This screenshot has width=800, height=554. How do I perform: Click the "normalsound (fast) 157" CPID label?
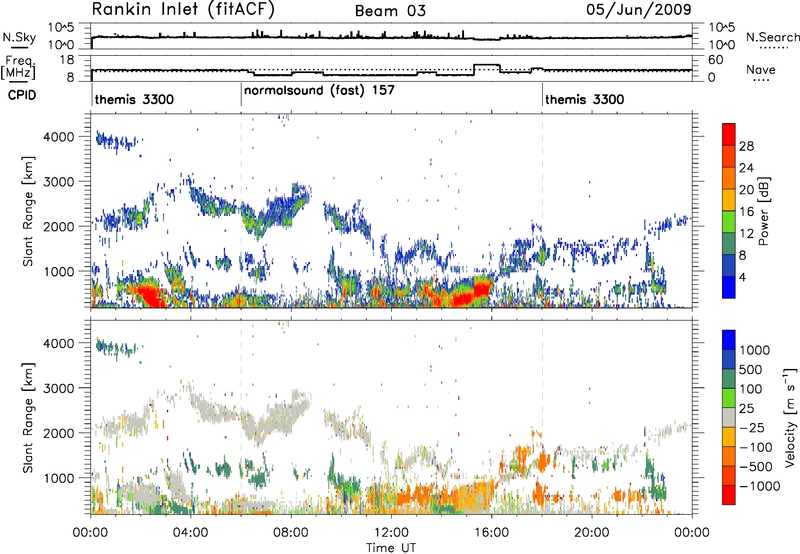[x=319, y=90]
